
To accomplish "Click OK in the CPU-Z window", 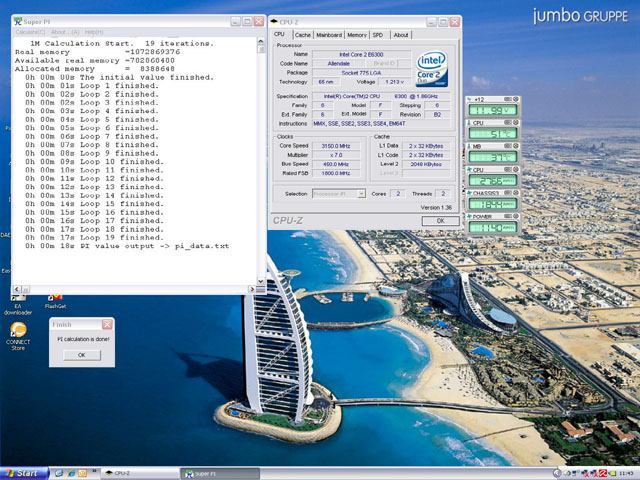I will [x=440, y=220].
